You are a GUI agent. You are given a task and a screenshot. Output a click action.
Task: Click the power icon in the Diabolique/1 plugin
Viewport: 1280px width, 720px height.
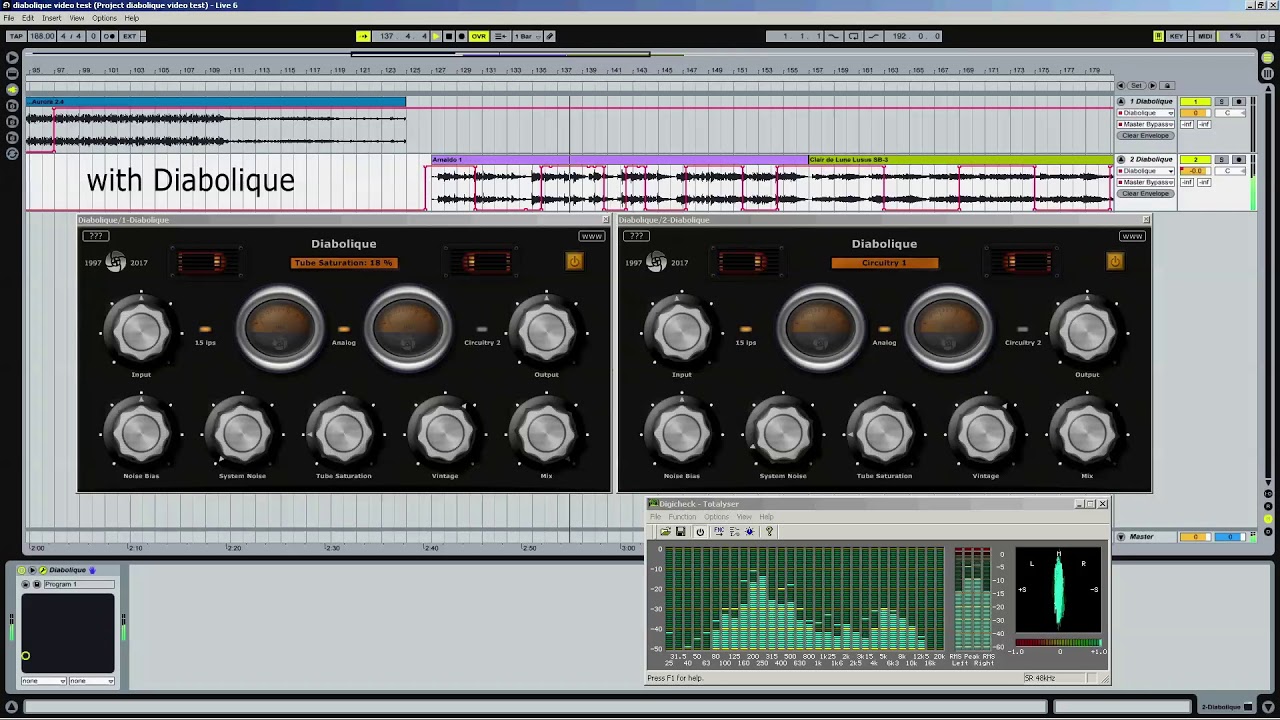point(574,262)
